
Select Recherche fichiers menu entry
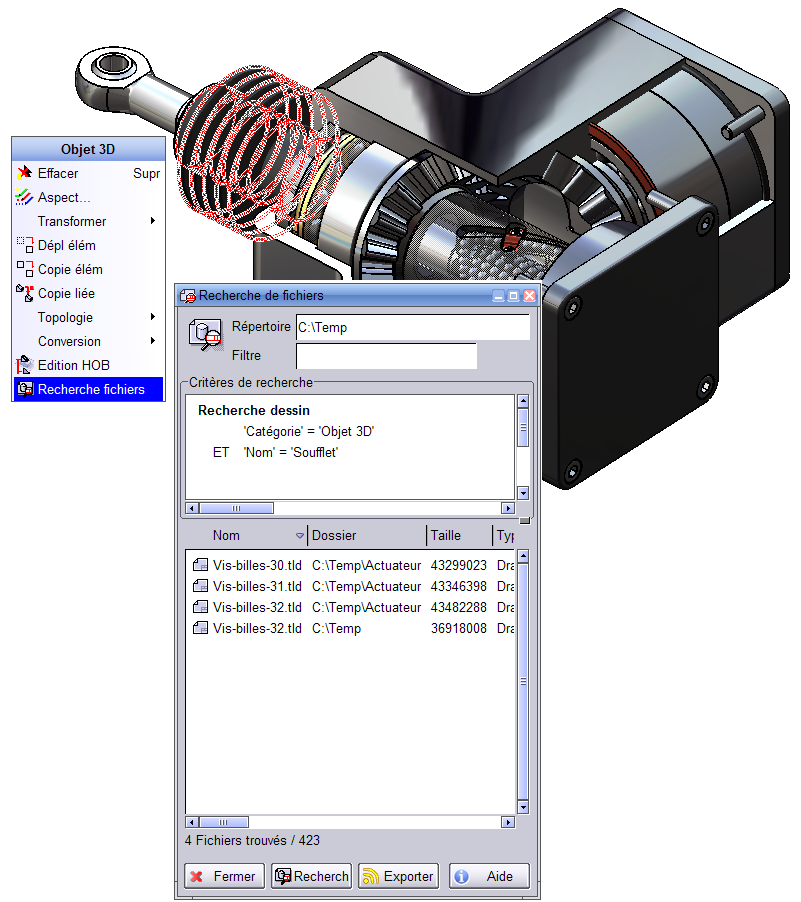click(x=88, y=389)
